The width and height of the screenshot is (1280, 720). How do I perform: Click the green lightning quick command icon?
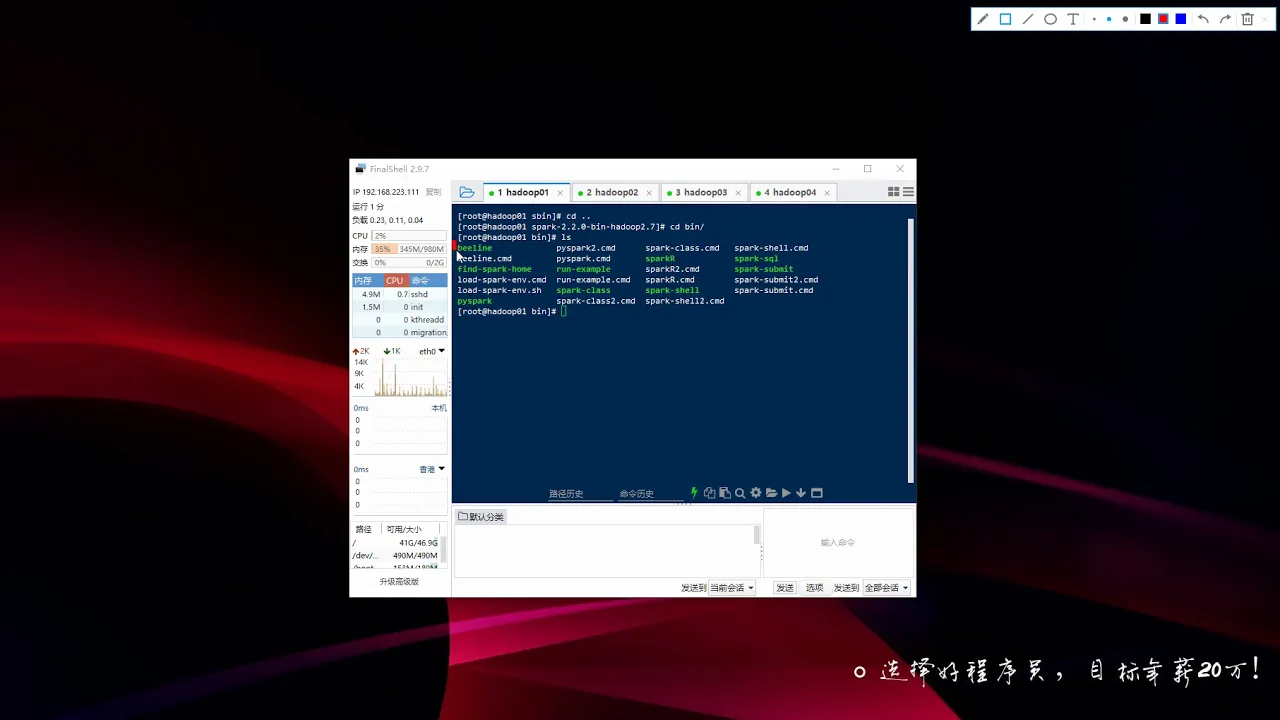click(694, 493)
